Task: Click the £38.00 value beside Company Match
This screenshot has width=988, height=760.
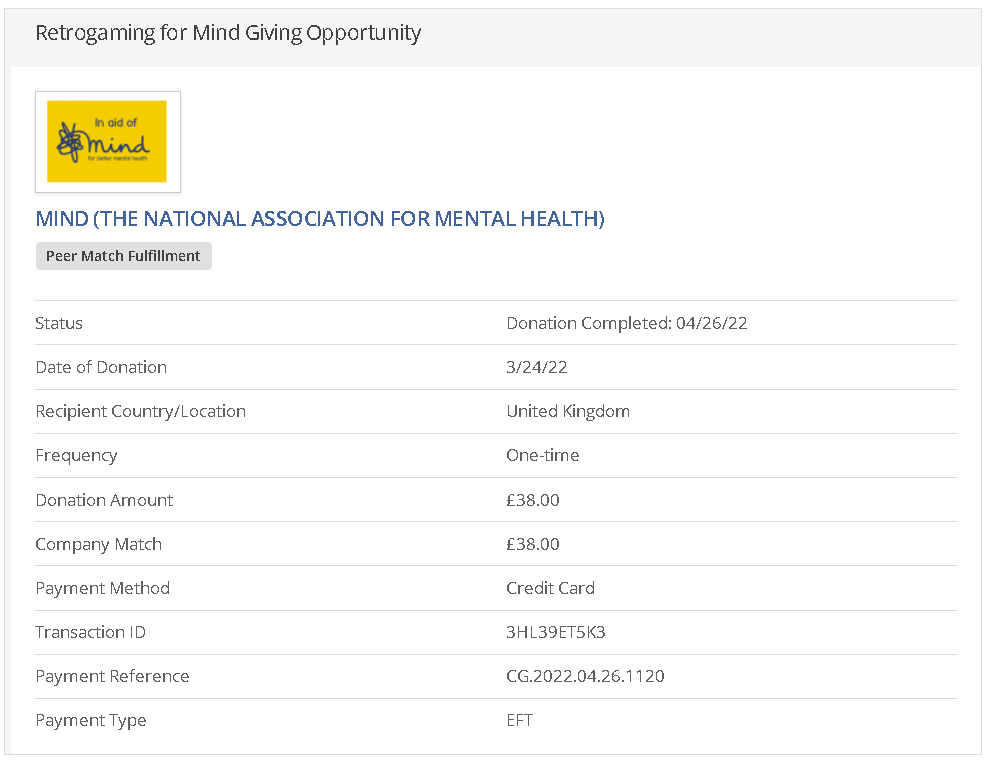Action: [532, 544]
